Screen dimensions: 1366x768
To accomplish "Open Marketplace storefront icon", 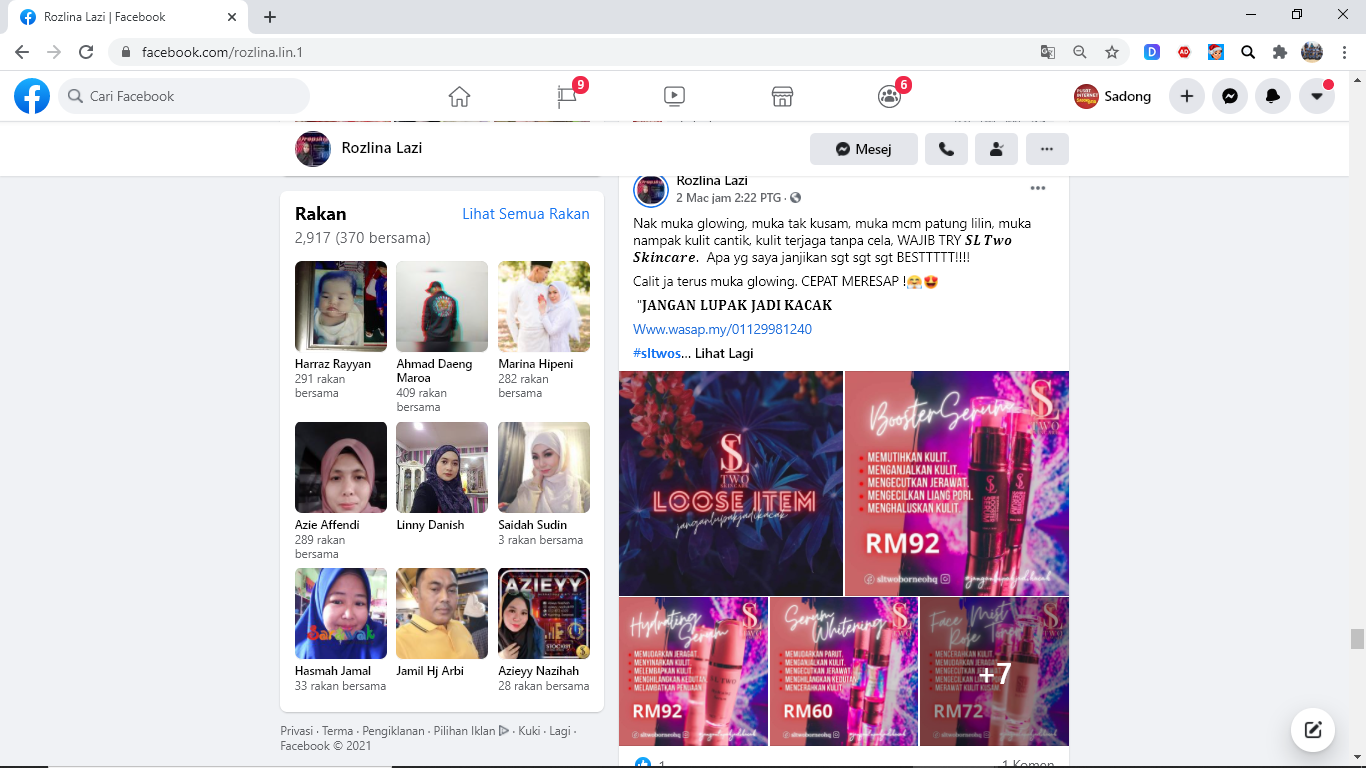I will pos(782,96).
